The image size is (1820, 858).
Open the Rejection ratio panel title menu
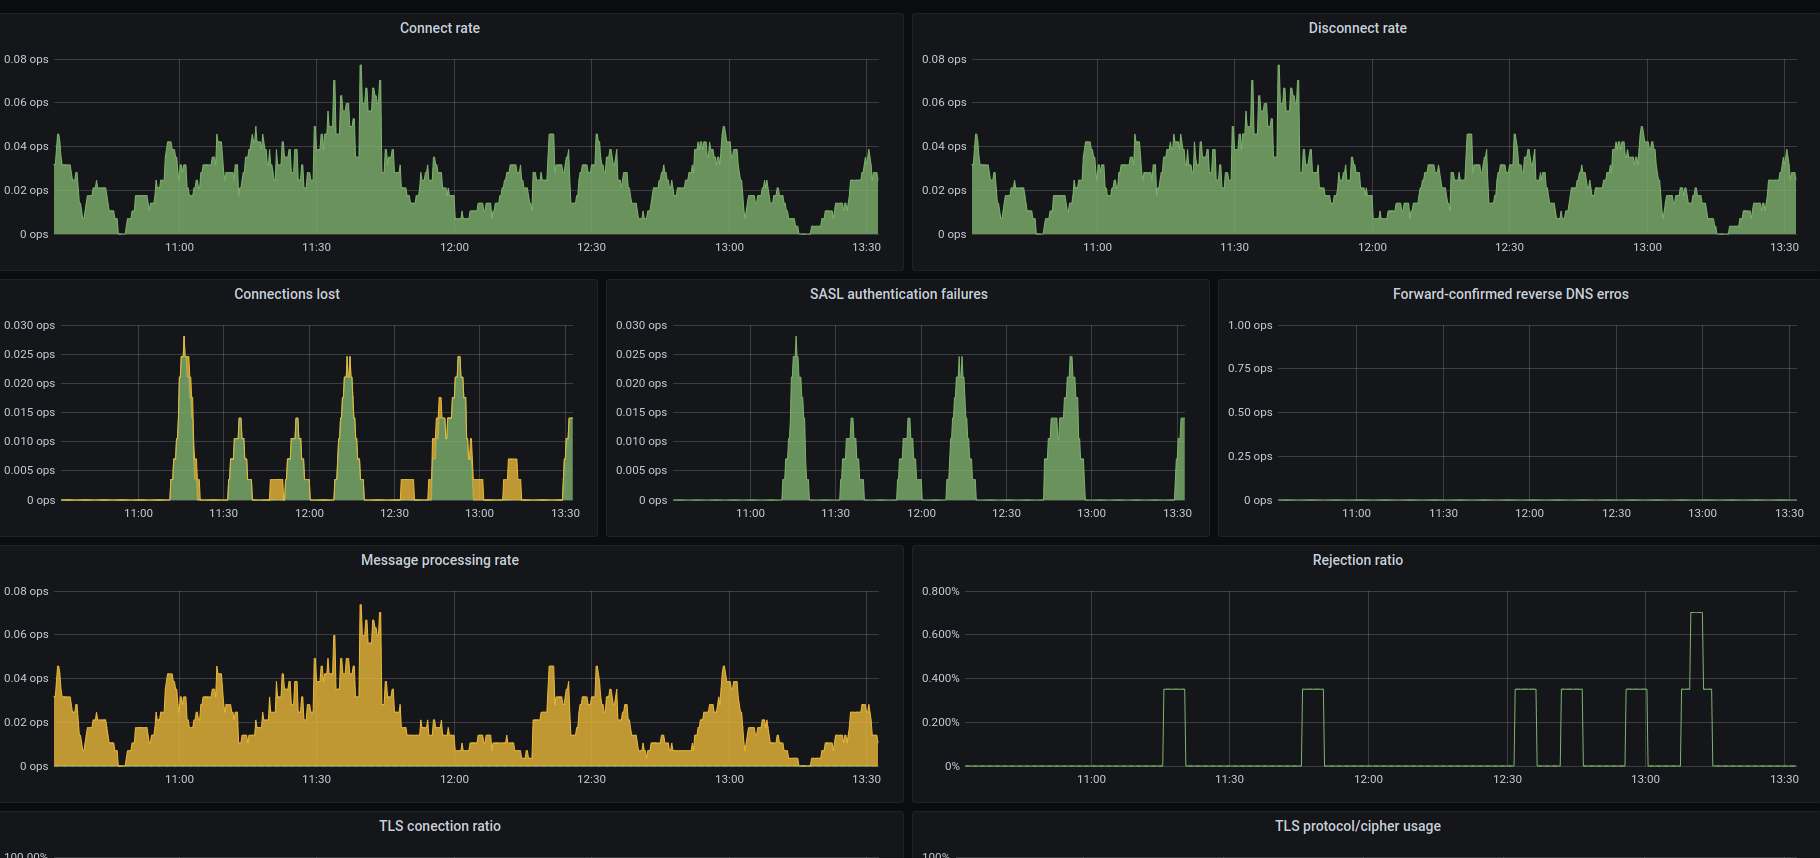[x=1357, y=560]
